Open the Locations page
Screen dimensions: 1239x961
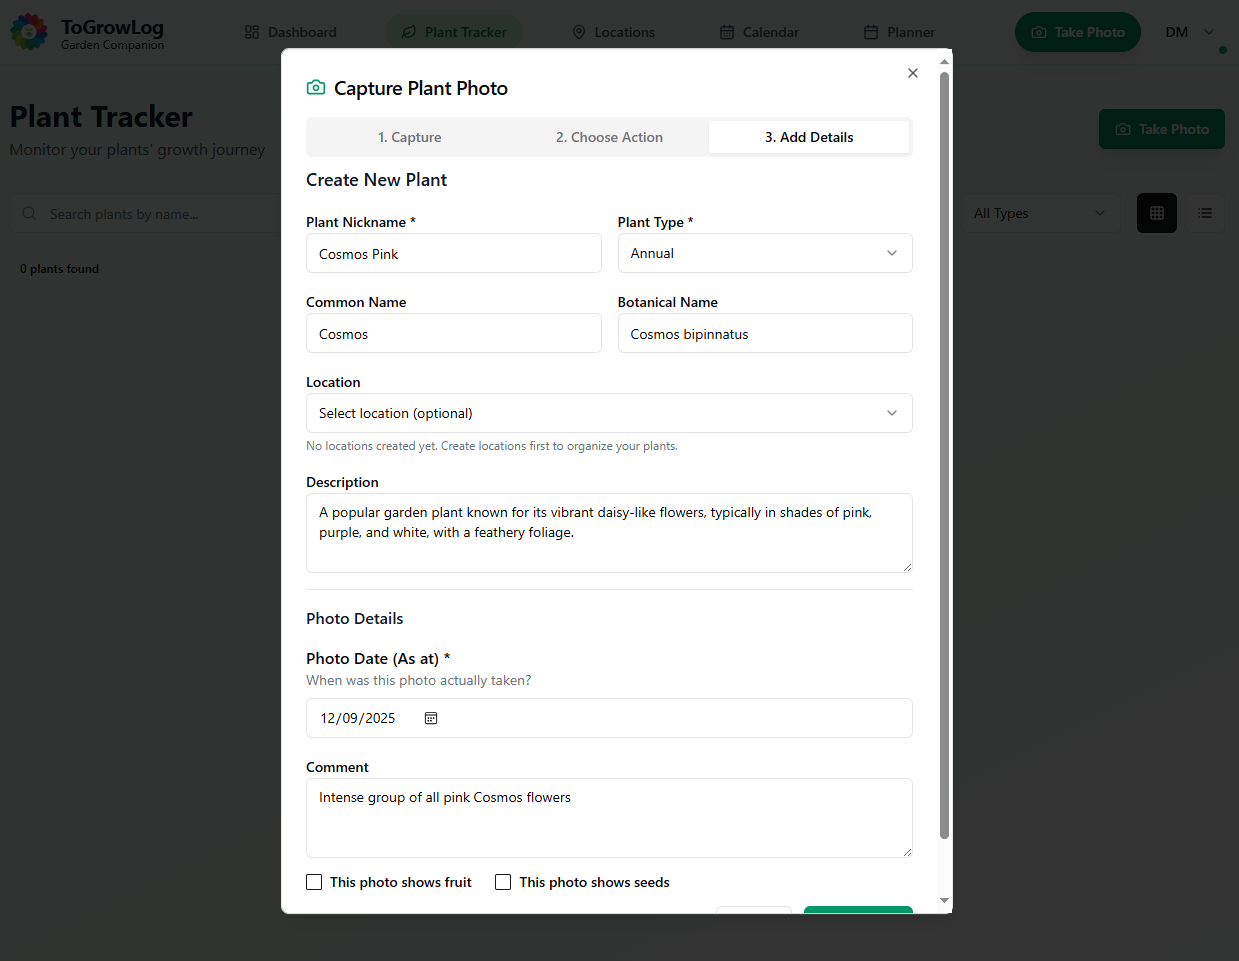[x=613, y=32]
